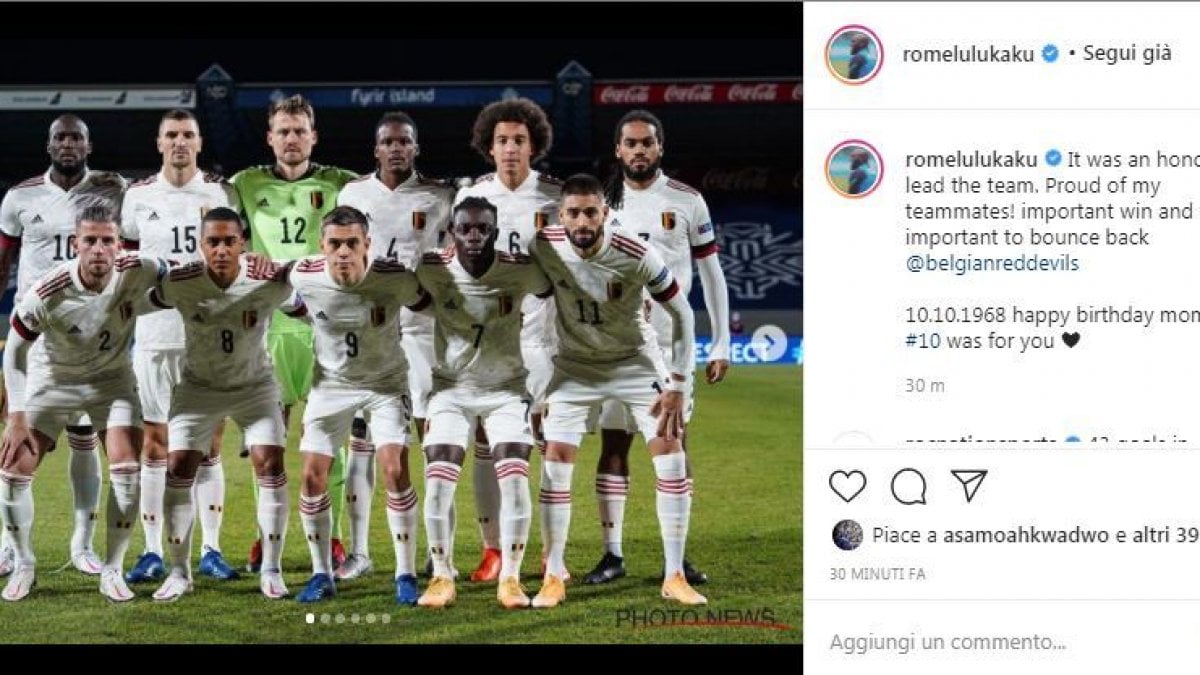The width and height of the screenshot is (1200, 675).
Task: Jump to the second carousel dot
Action: (x=325, y=618)
